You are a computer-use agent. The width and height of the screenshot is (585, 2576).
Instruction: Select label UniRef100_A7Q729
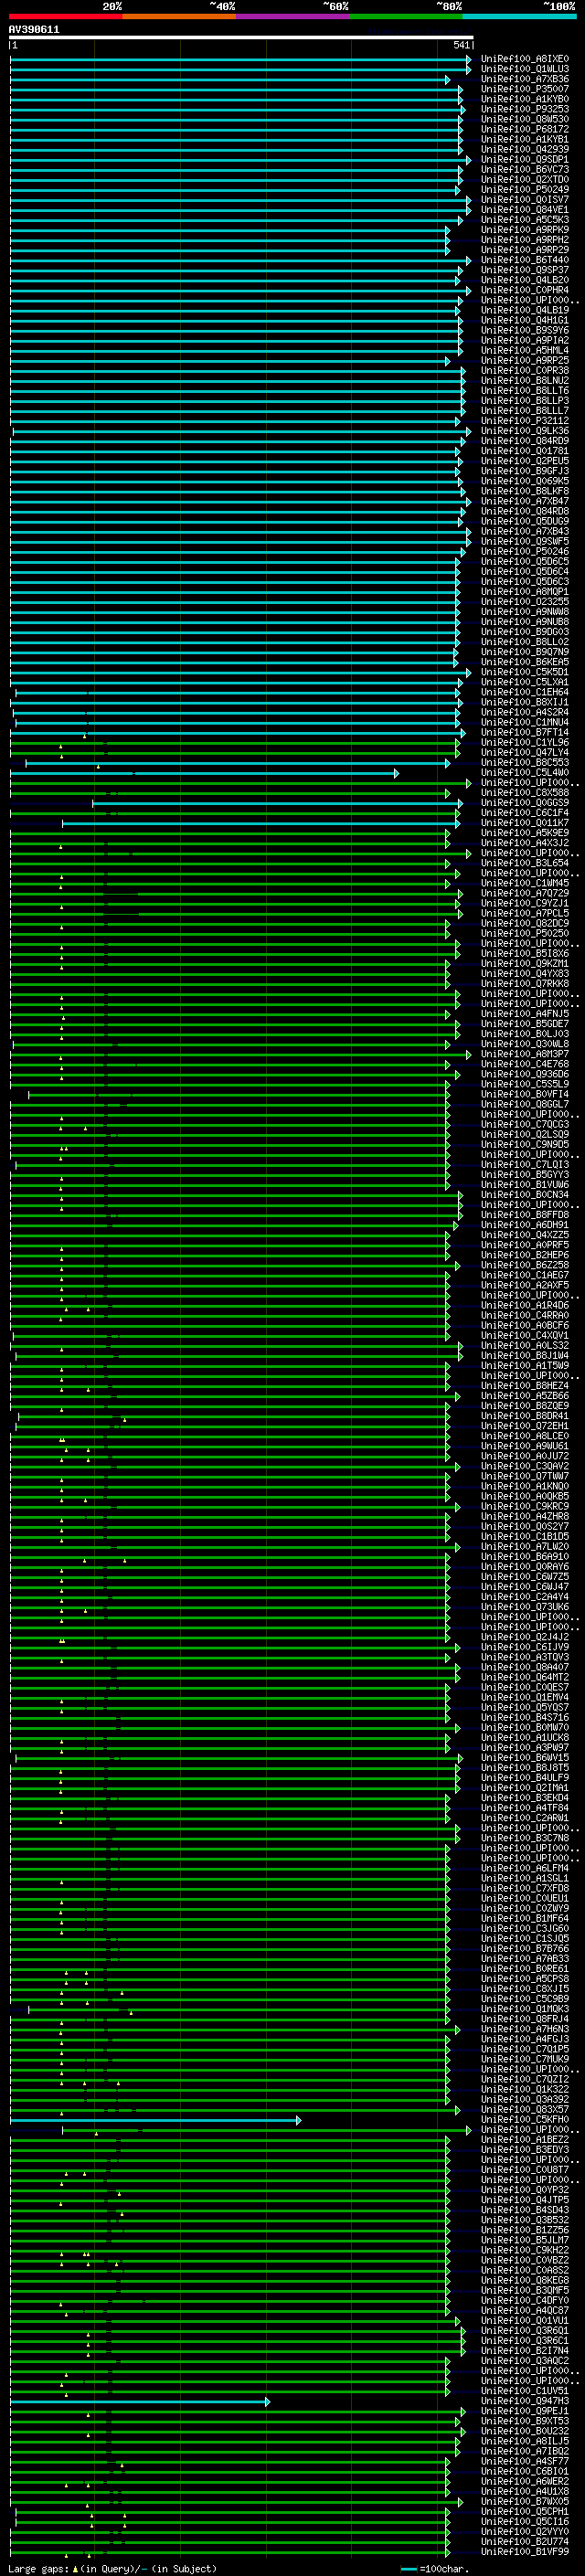click(525, 893)
